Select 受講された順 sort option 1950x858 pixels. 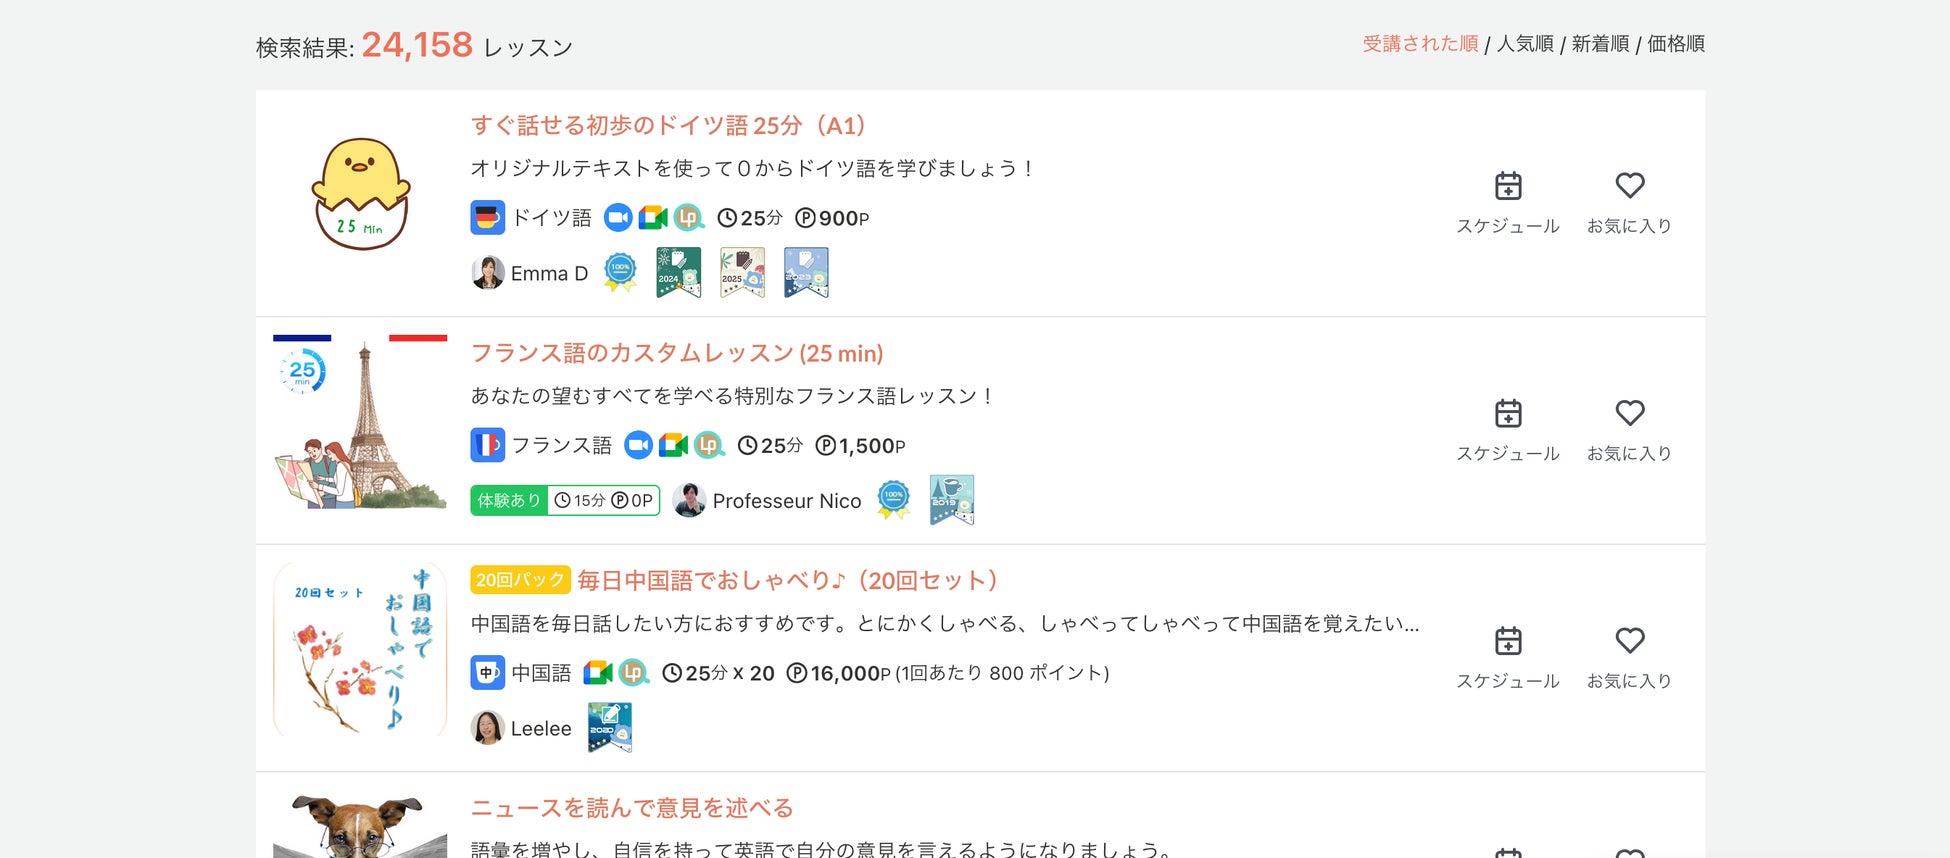(1420, 44)
